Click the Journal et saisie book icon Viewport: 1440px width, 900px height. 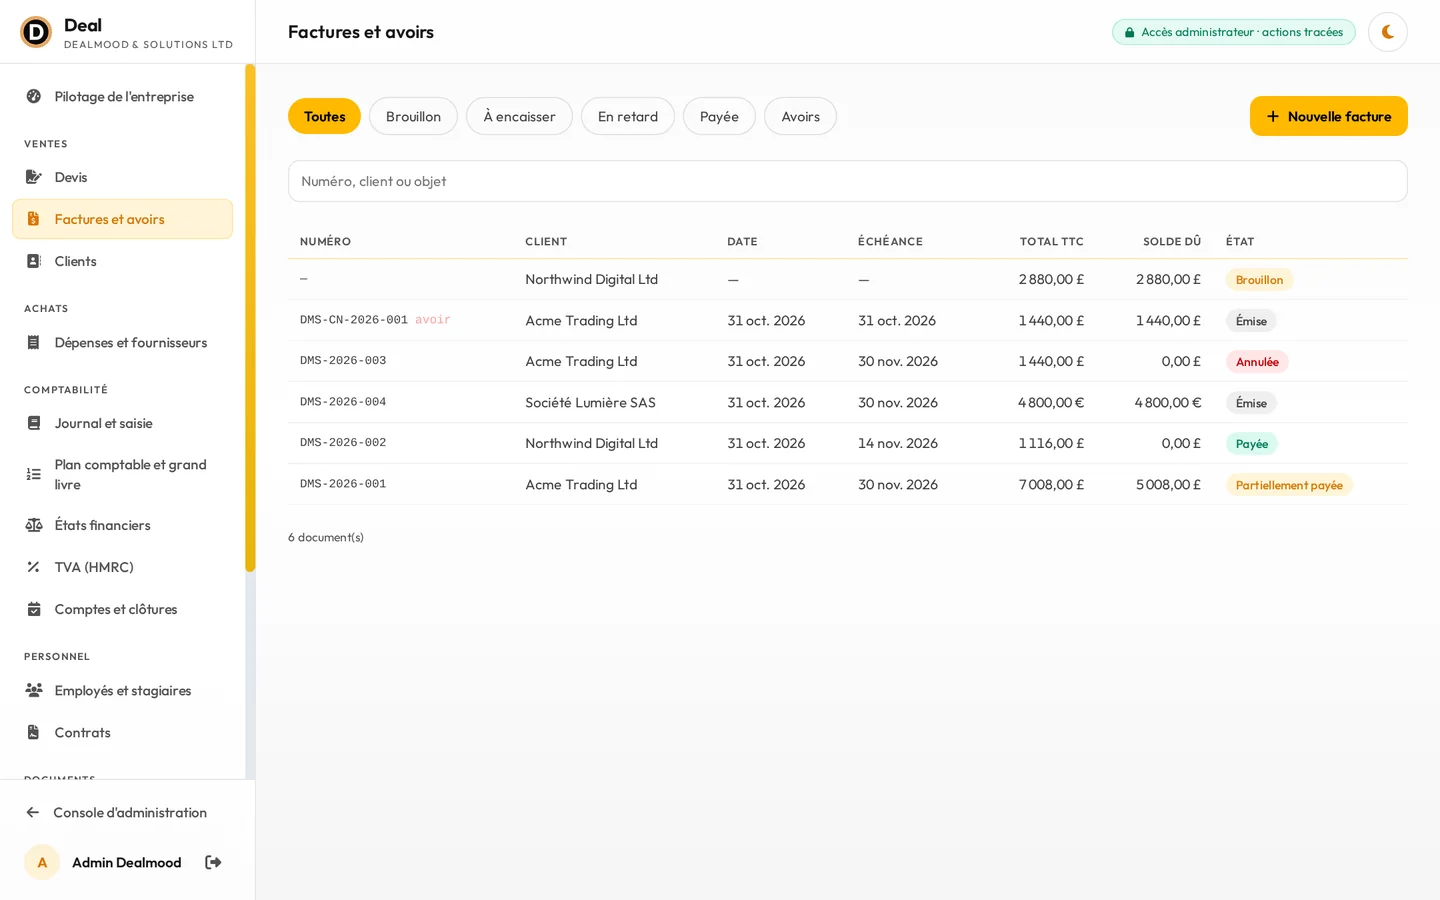click(x=34, y=423)
